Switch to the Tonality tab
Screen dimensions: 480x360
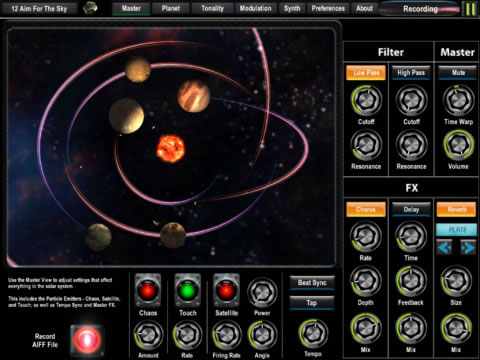[x=212, y=8]
